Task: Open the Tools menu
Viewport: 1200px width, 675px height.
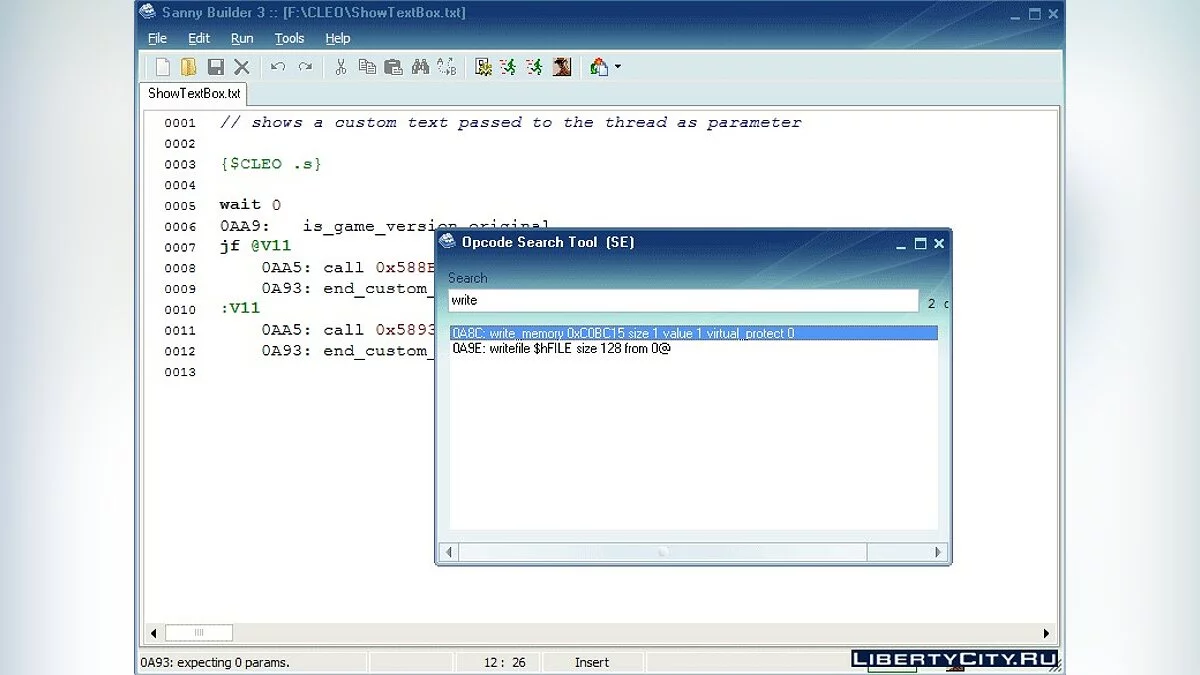Action: 289,38
